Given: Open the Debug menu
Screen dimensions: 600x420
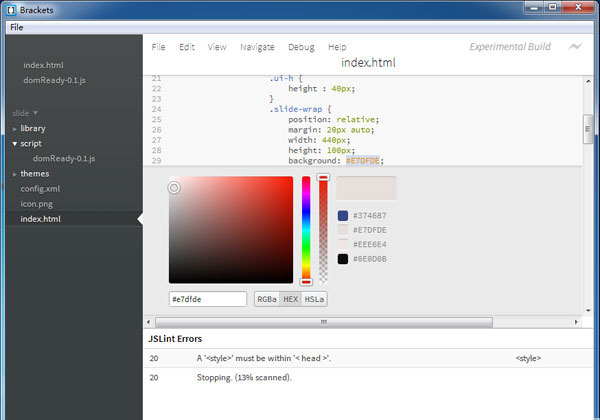Looking at the screenshot, I should pos(301,47).
